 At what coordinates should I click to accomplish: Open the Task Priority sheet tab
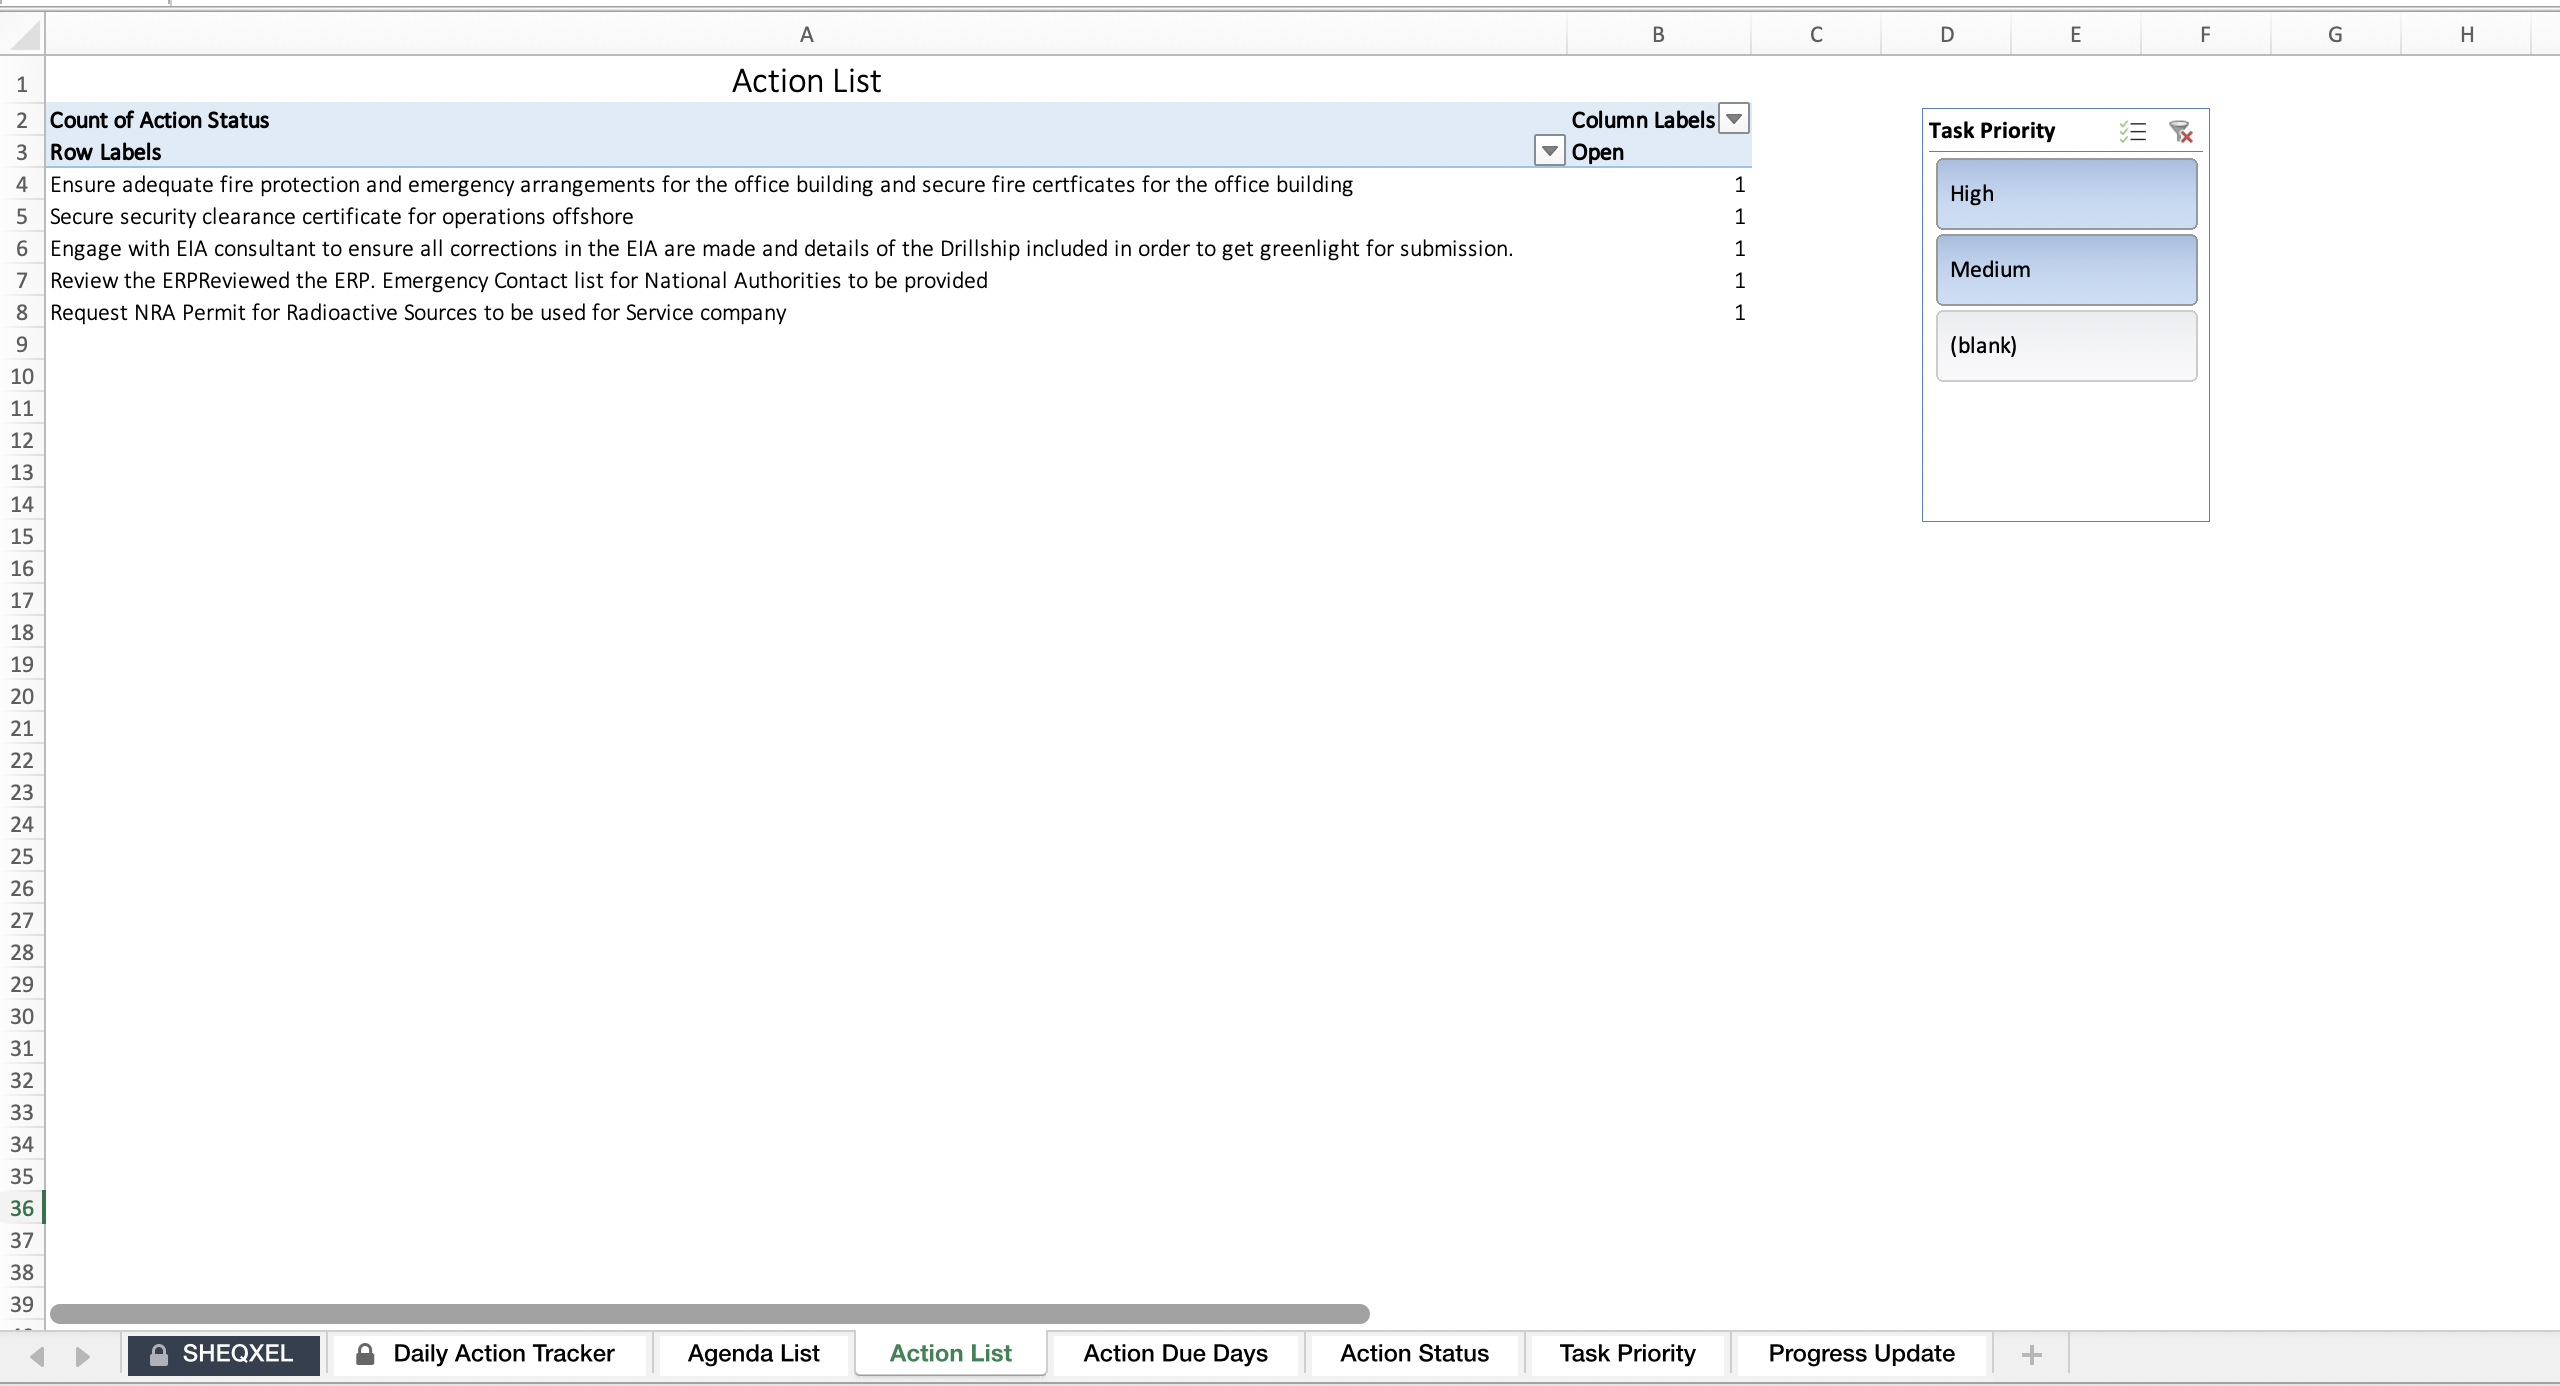coord(1627,1354)
